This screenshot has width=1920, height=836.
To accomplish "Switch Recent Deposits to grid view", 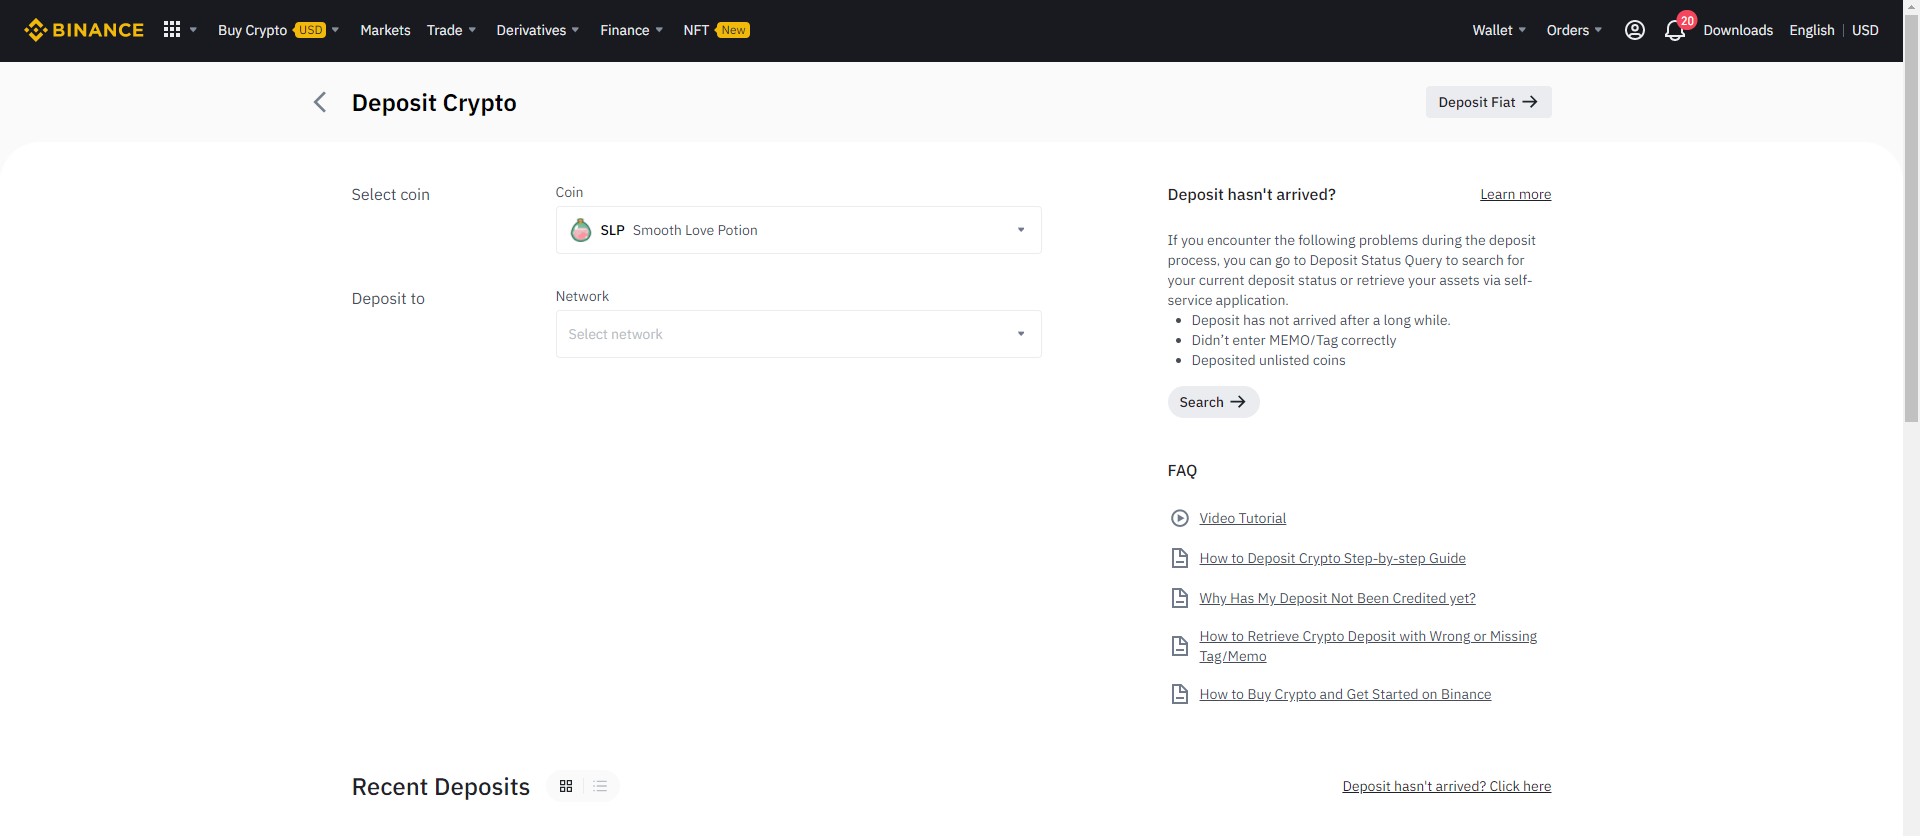I will coord(566,786).
